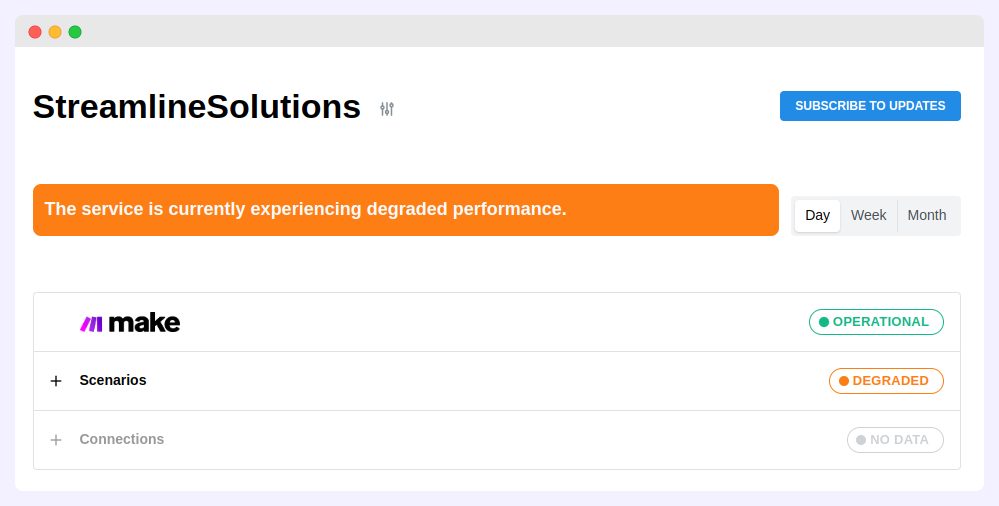Viewport: 999px width, 506px height.
Task: Close the window with the red button
Action: click(x=35, y=32)
